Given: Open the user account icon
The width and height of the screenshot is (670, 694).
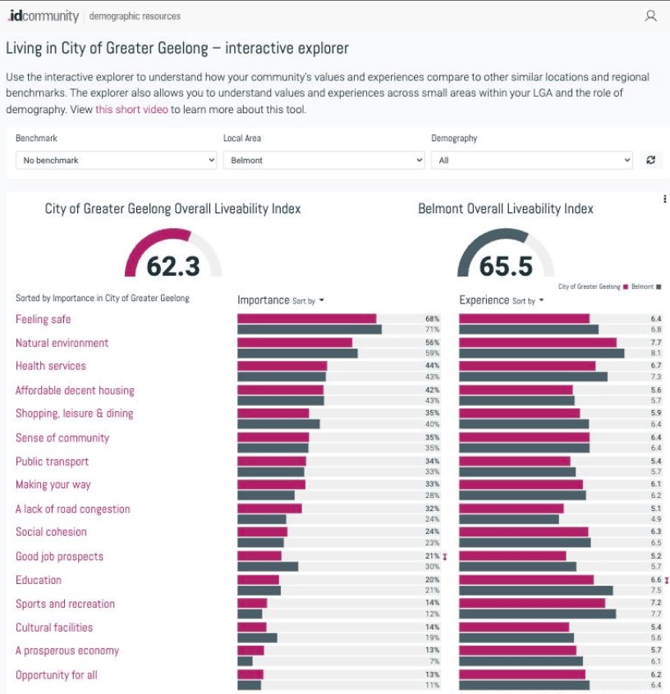Looking at the screenshot, I should tap(650, 16).
